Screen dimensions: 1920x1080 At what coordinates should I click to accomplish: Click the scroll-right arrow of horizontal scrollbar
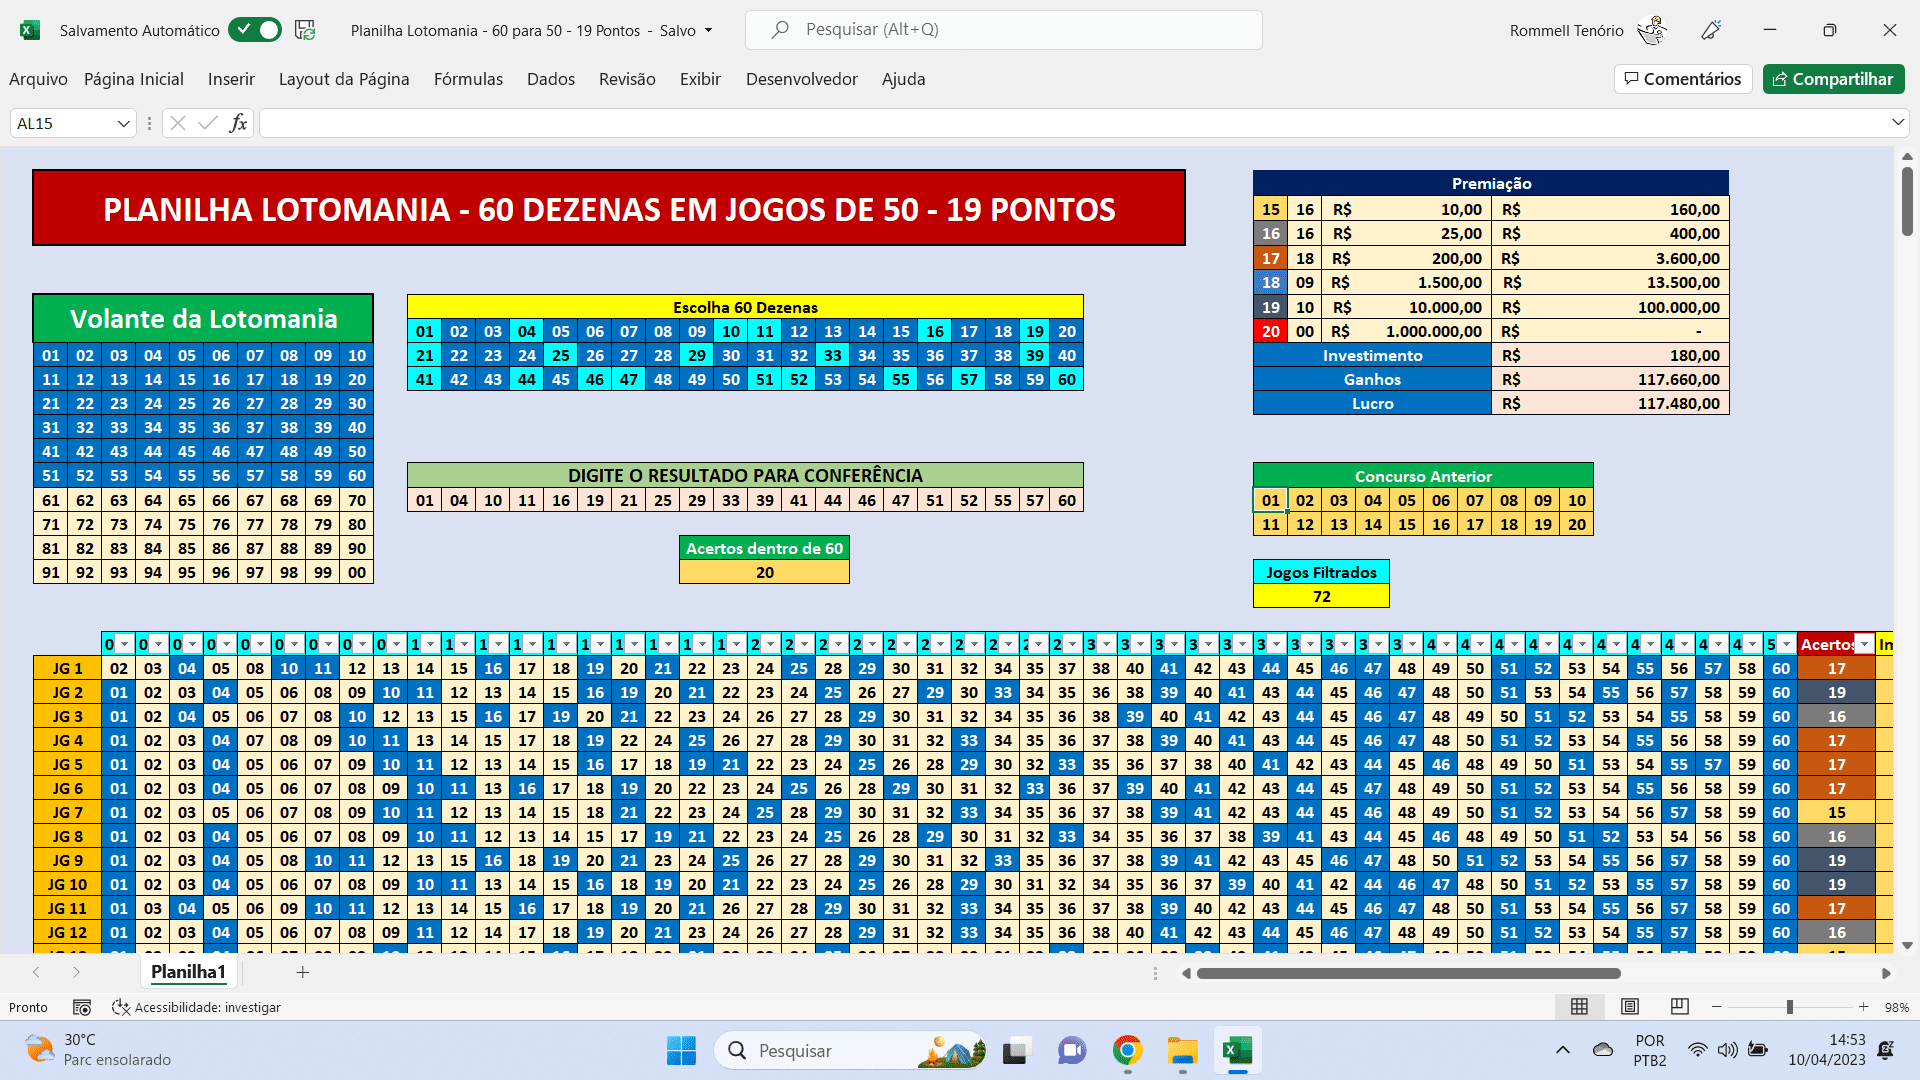(1886, 973)
